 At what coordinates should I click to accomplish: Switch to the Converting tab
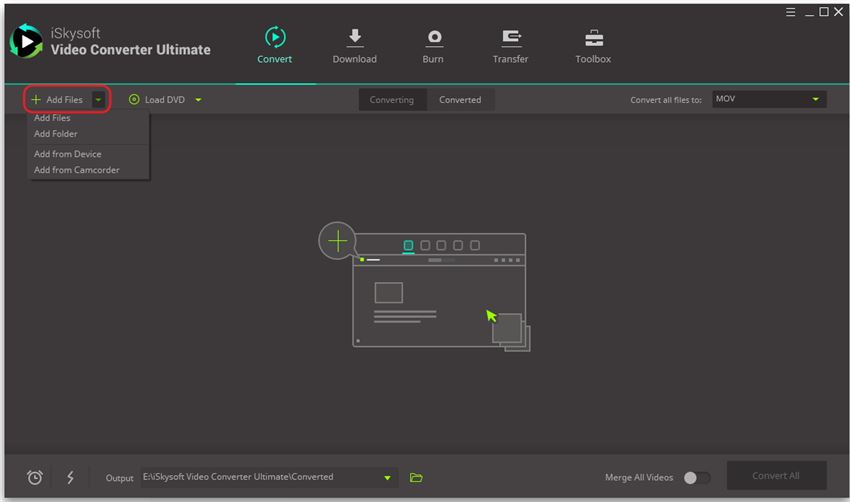click(x=392, y=100)
